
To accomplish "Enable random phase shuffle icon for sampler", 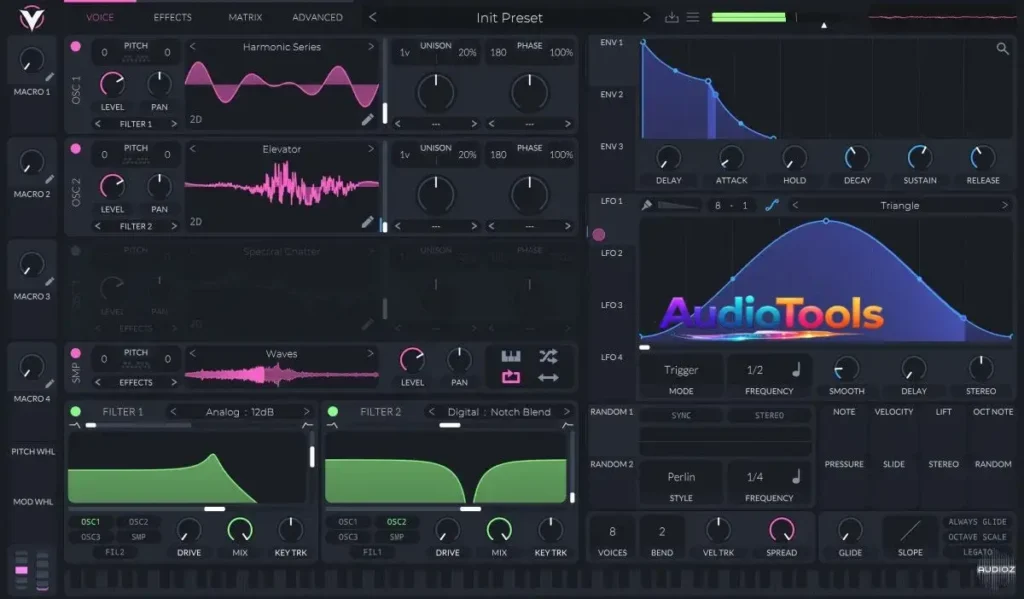I will pyautogui.click(x=548, y=356).
